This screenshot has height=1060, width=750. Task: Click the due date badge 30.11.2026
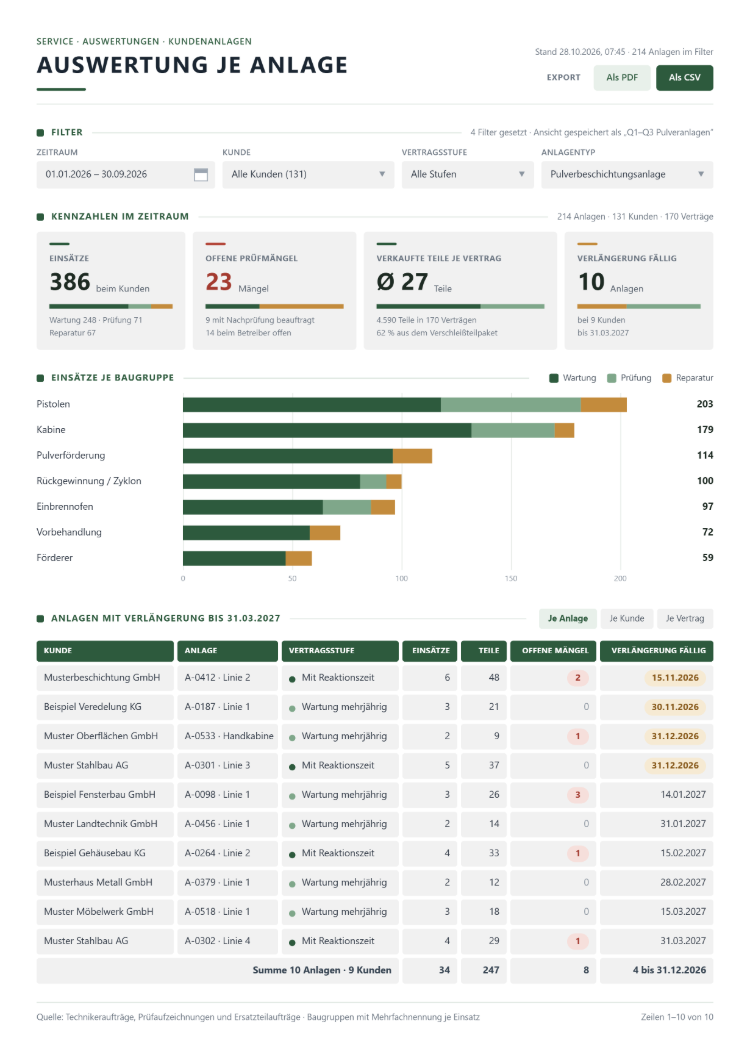coord(675,707)
